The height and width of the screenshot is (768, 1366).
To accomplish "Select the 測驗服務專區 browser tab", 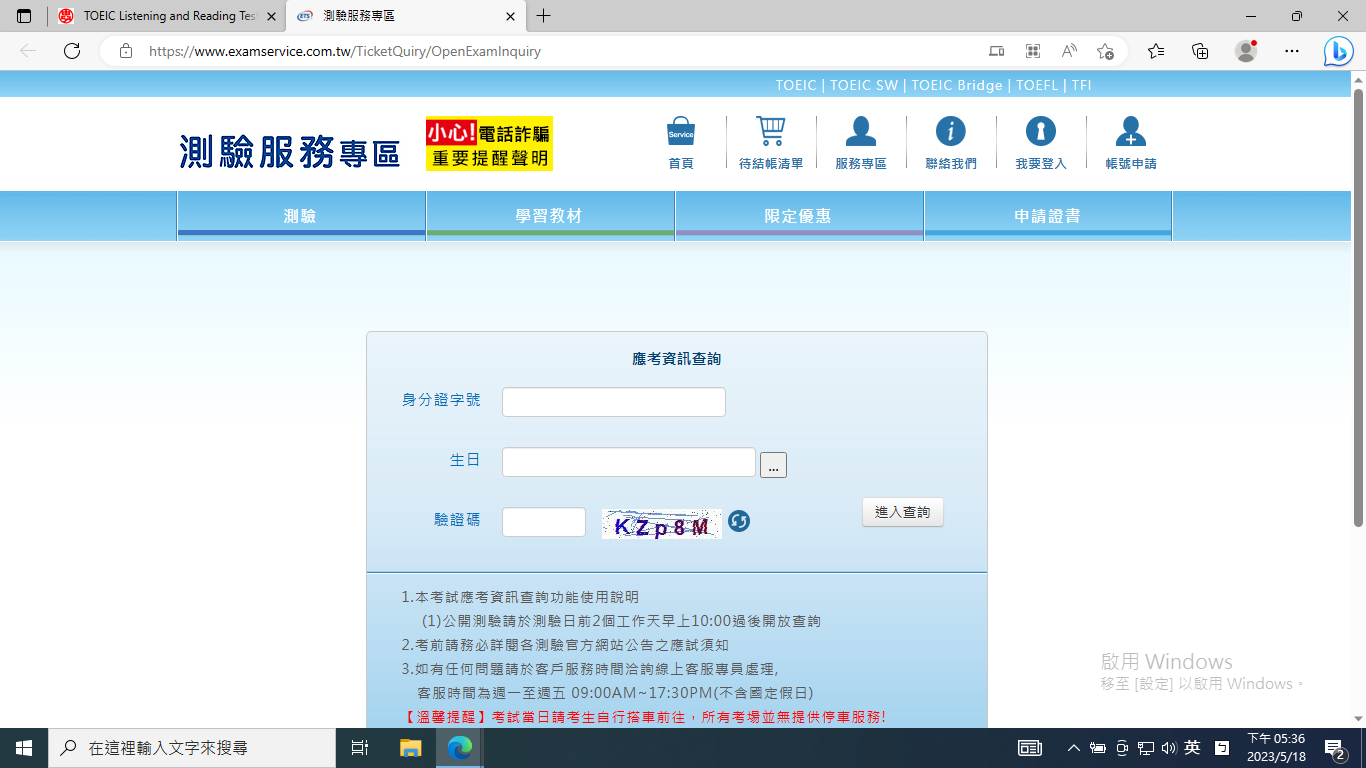I will point(405,16).
